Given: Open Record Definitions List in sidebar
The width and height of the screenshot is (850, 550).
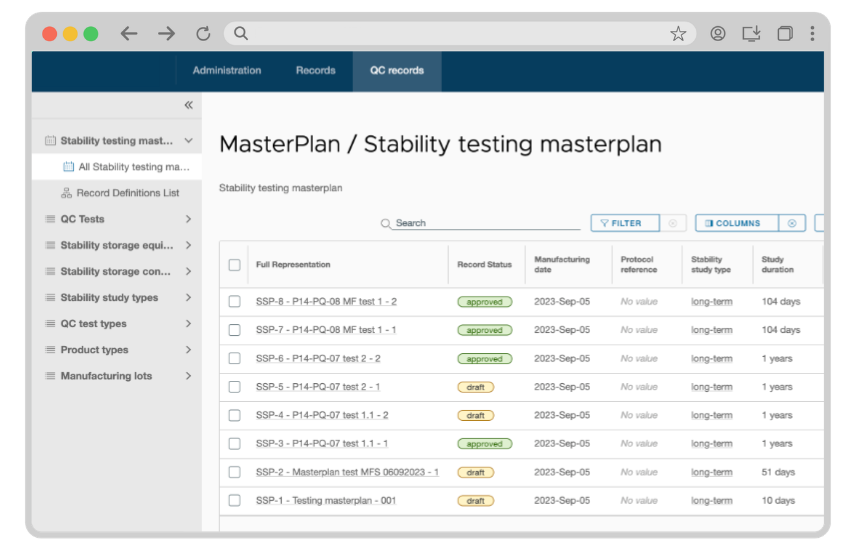Looking at the screenshot, I should (x=127, y=193).
